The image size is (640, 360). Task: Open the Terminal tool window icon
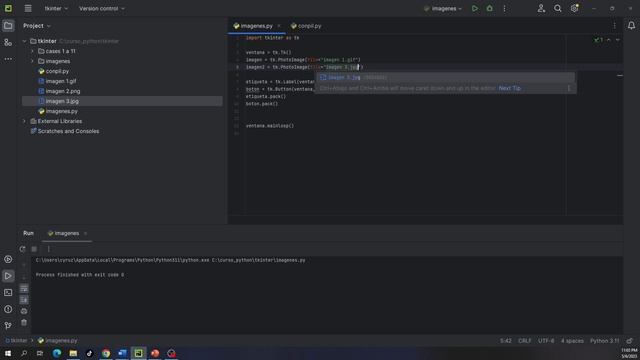click(x=8, y=293)
